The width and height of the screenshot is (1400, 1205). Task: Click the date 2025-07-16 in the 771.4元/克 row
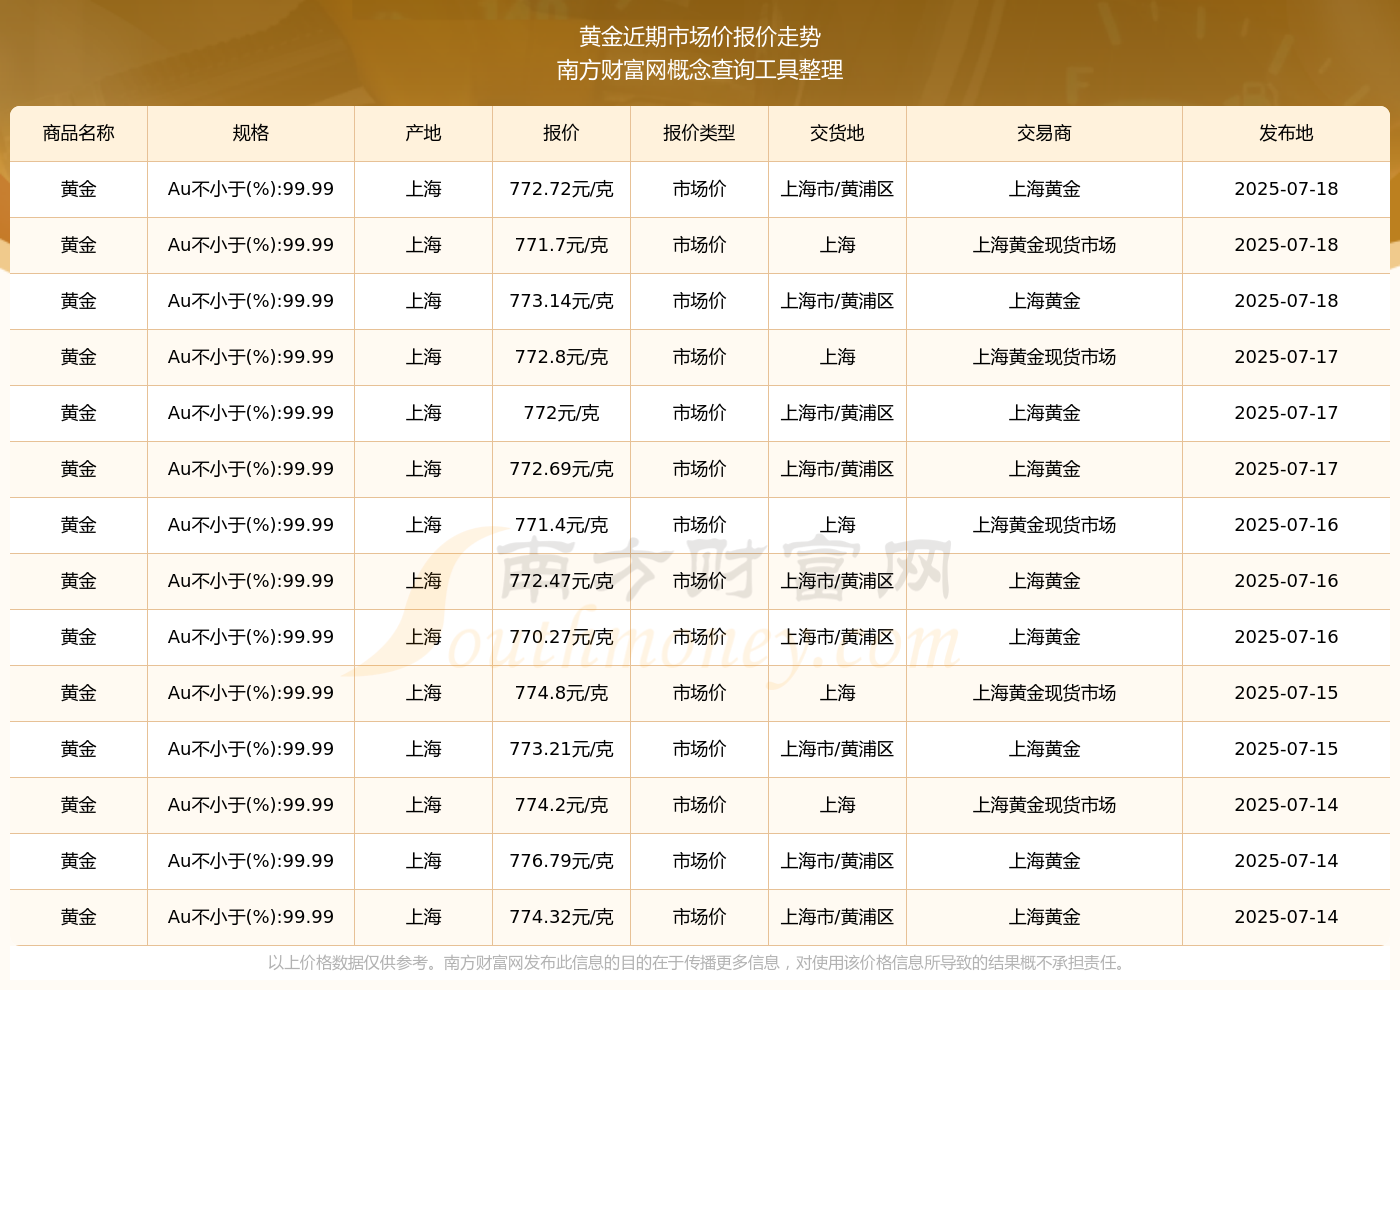(1287, 525)
